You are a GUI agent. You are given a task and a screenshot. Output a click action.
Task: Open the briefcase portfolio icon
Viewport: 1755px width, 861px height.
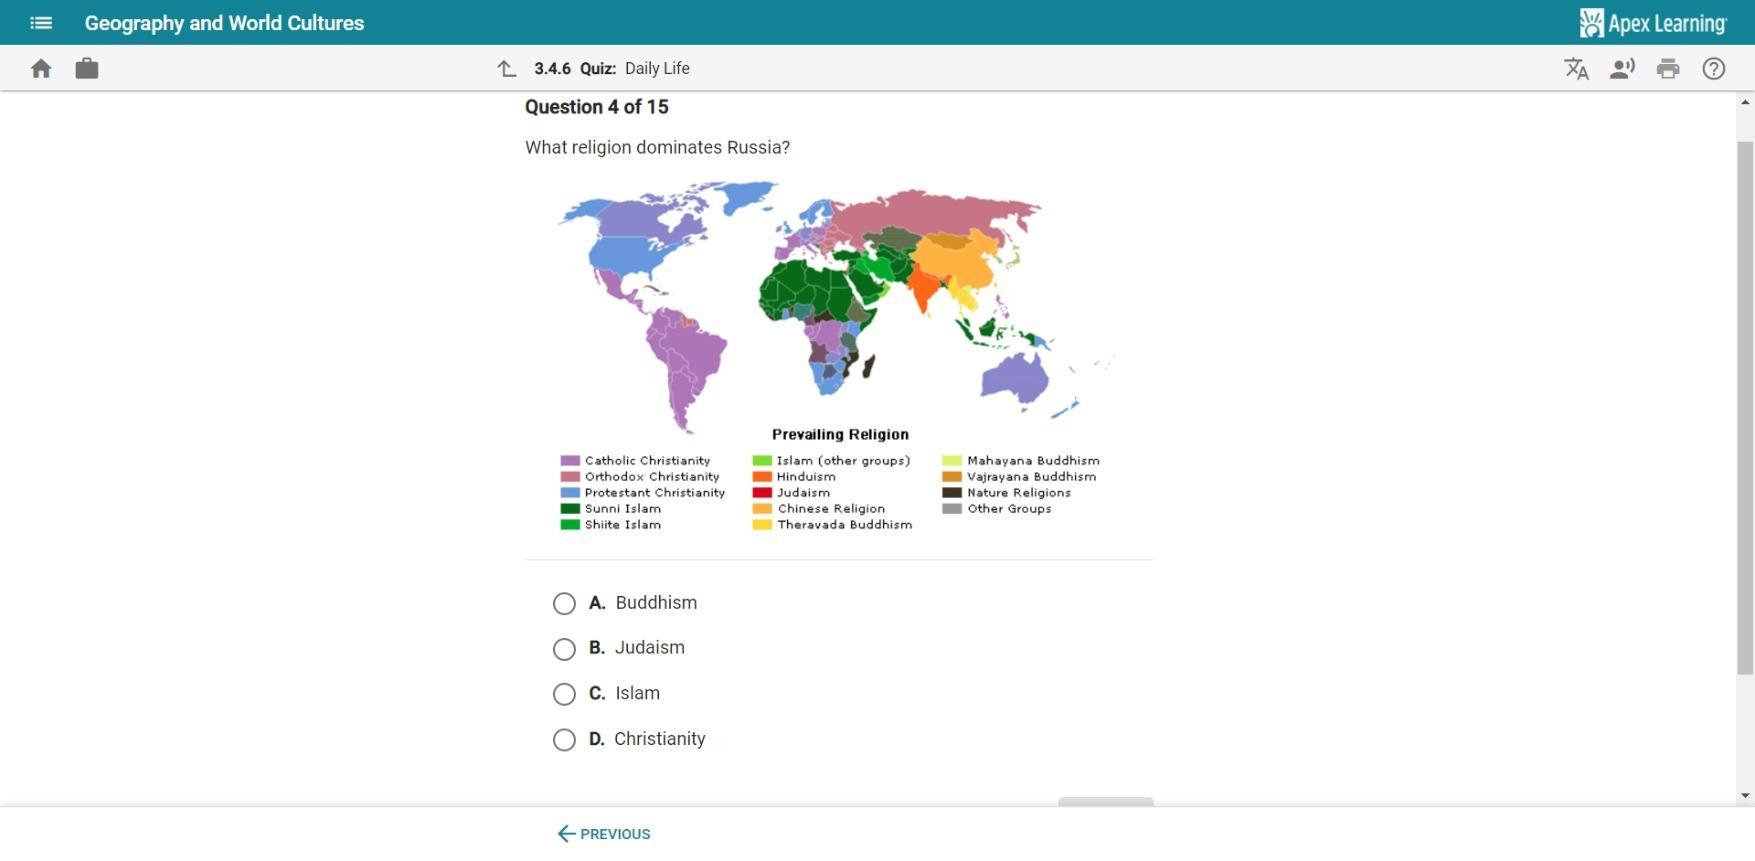(x=87, y=68)
